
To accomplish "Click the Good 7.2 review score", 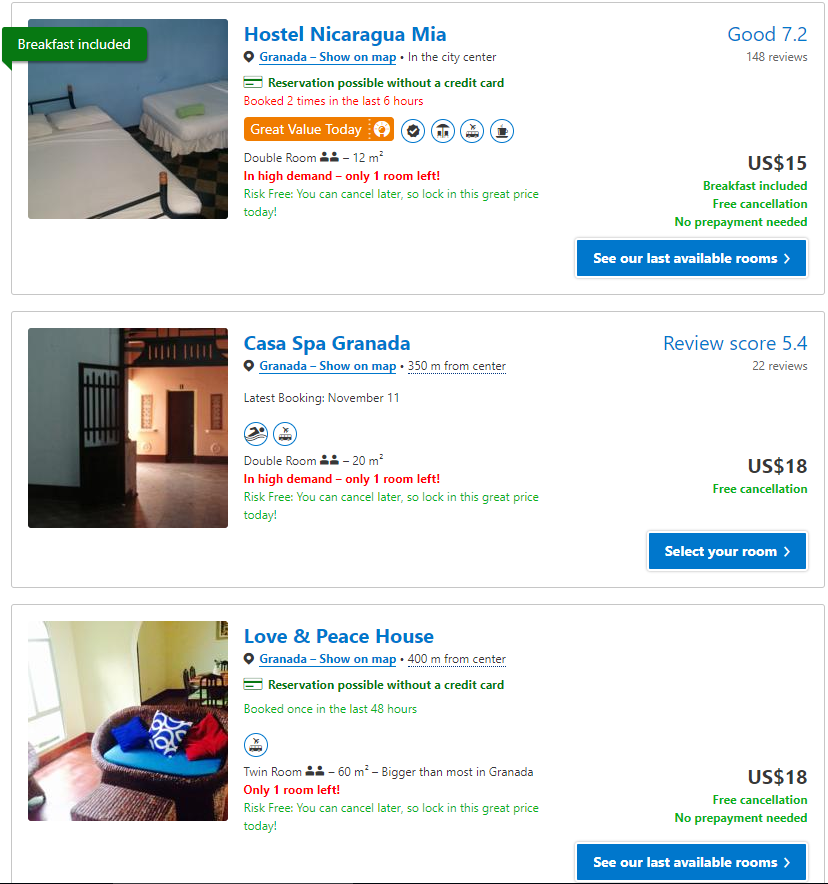I will pos(767,34).
